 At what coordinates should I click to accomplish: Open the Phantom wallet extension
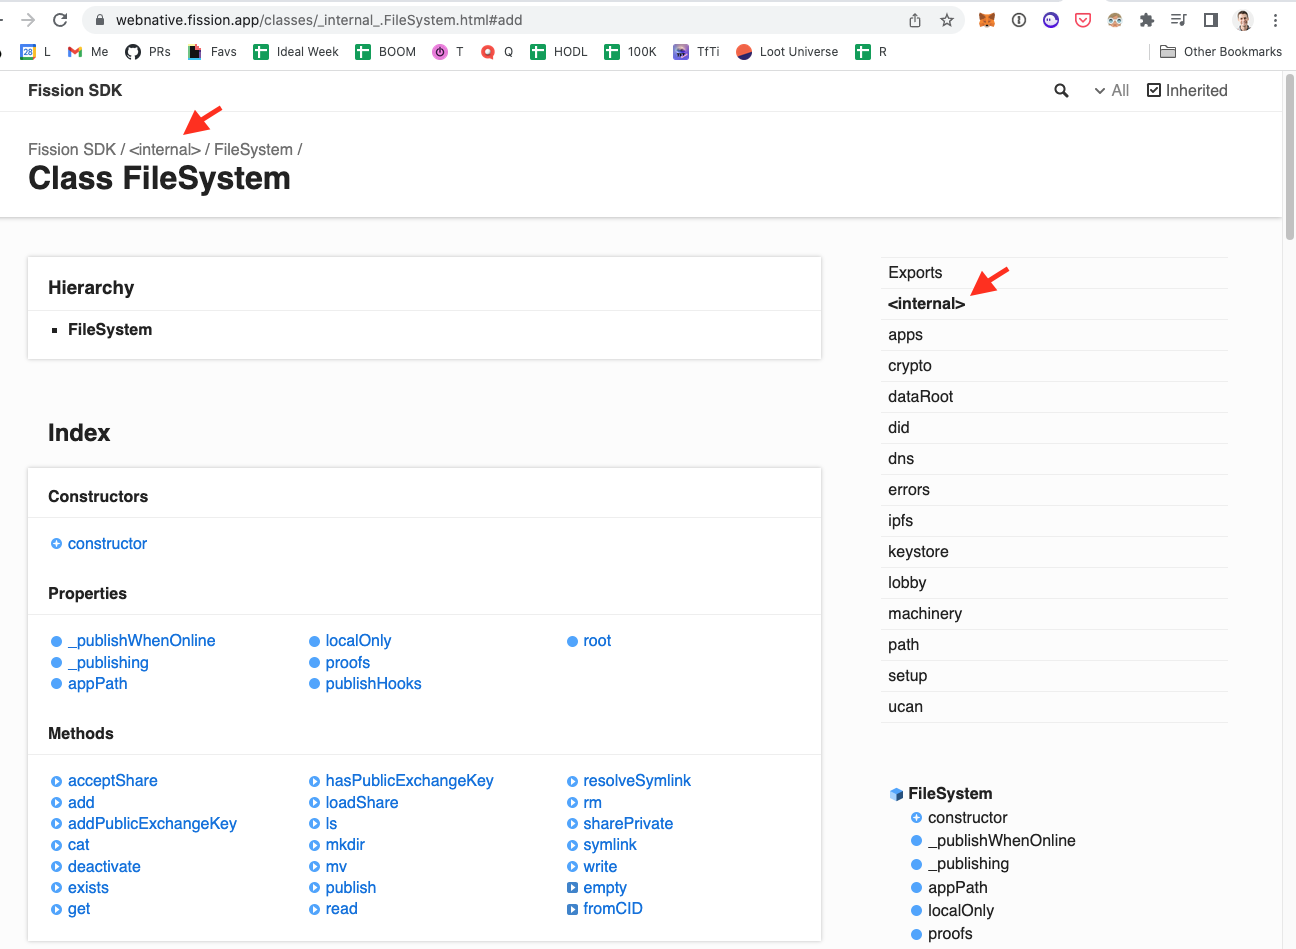click(1050, 20)
